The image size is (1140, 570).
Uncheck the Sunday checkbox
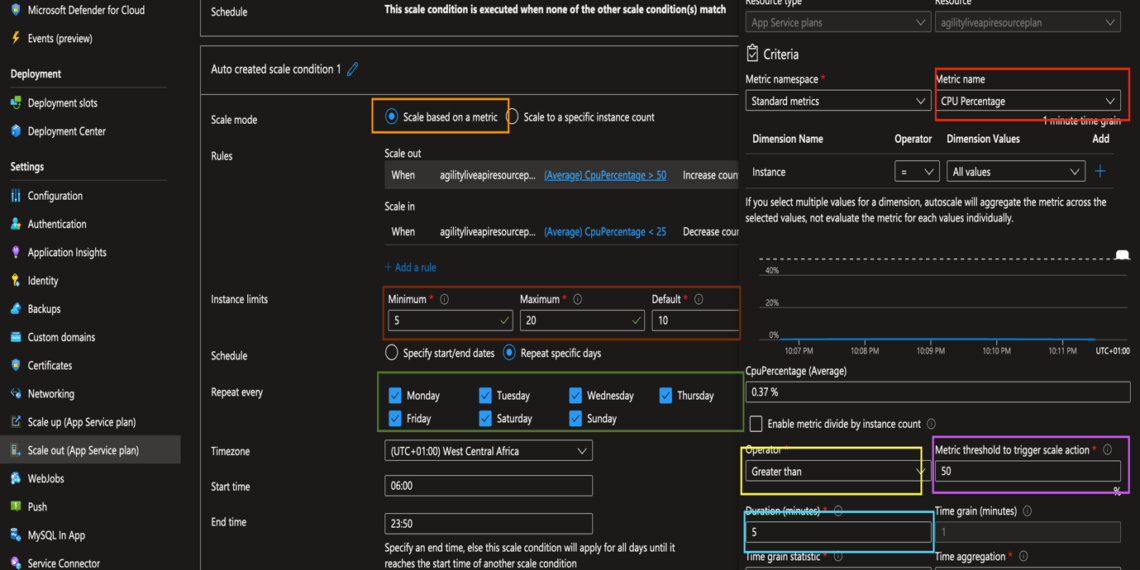click(575, 418)
